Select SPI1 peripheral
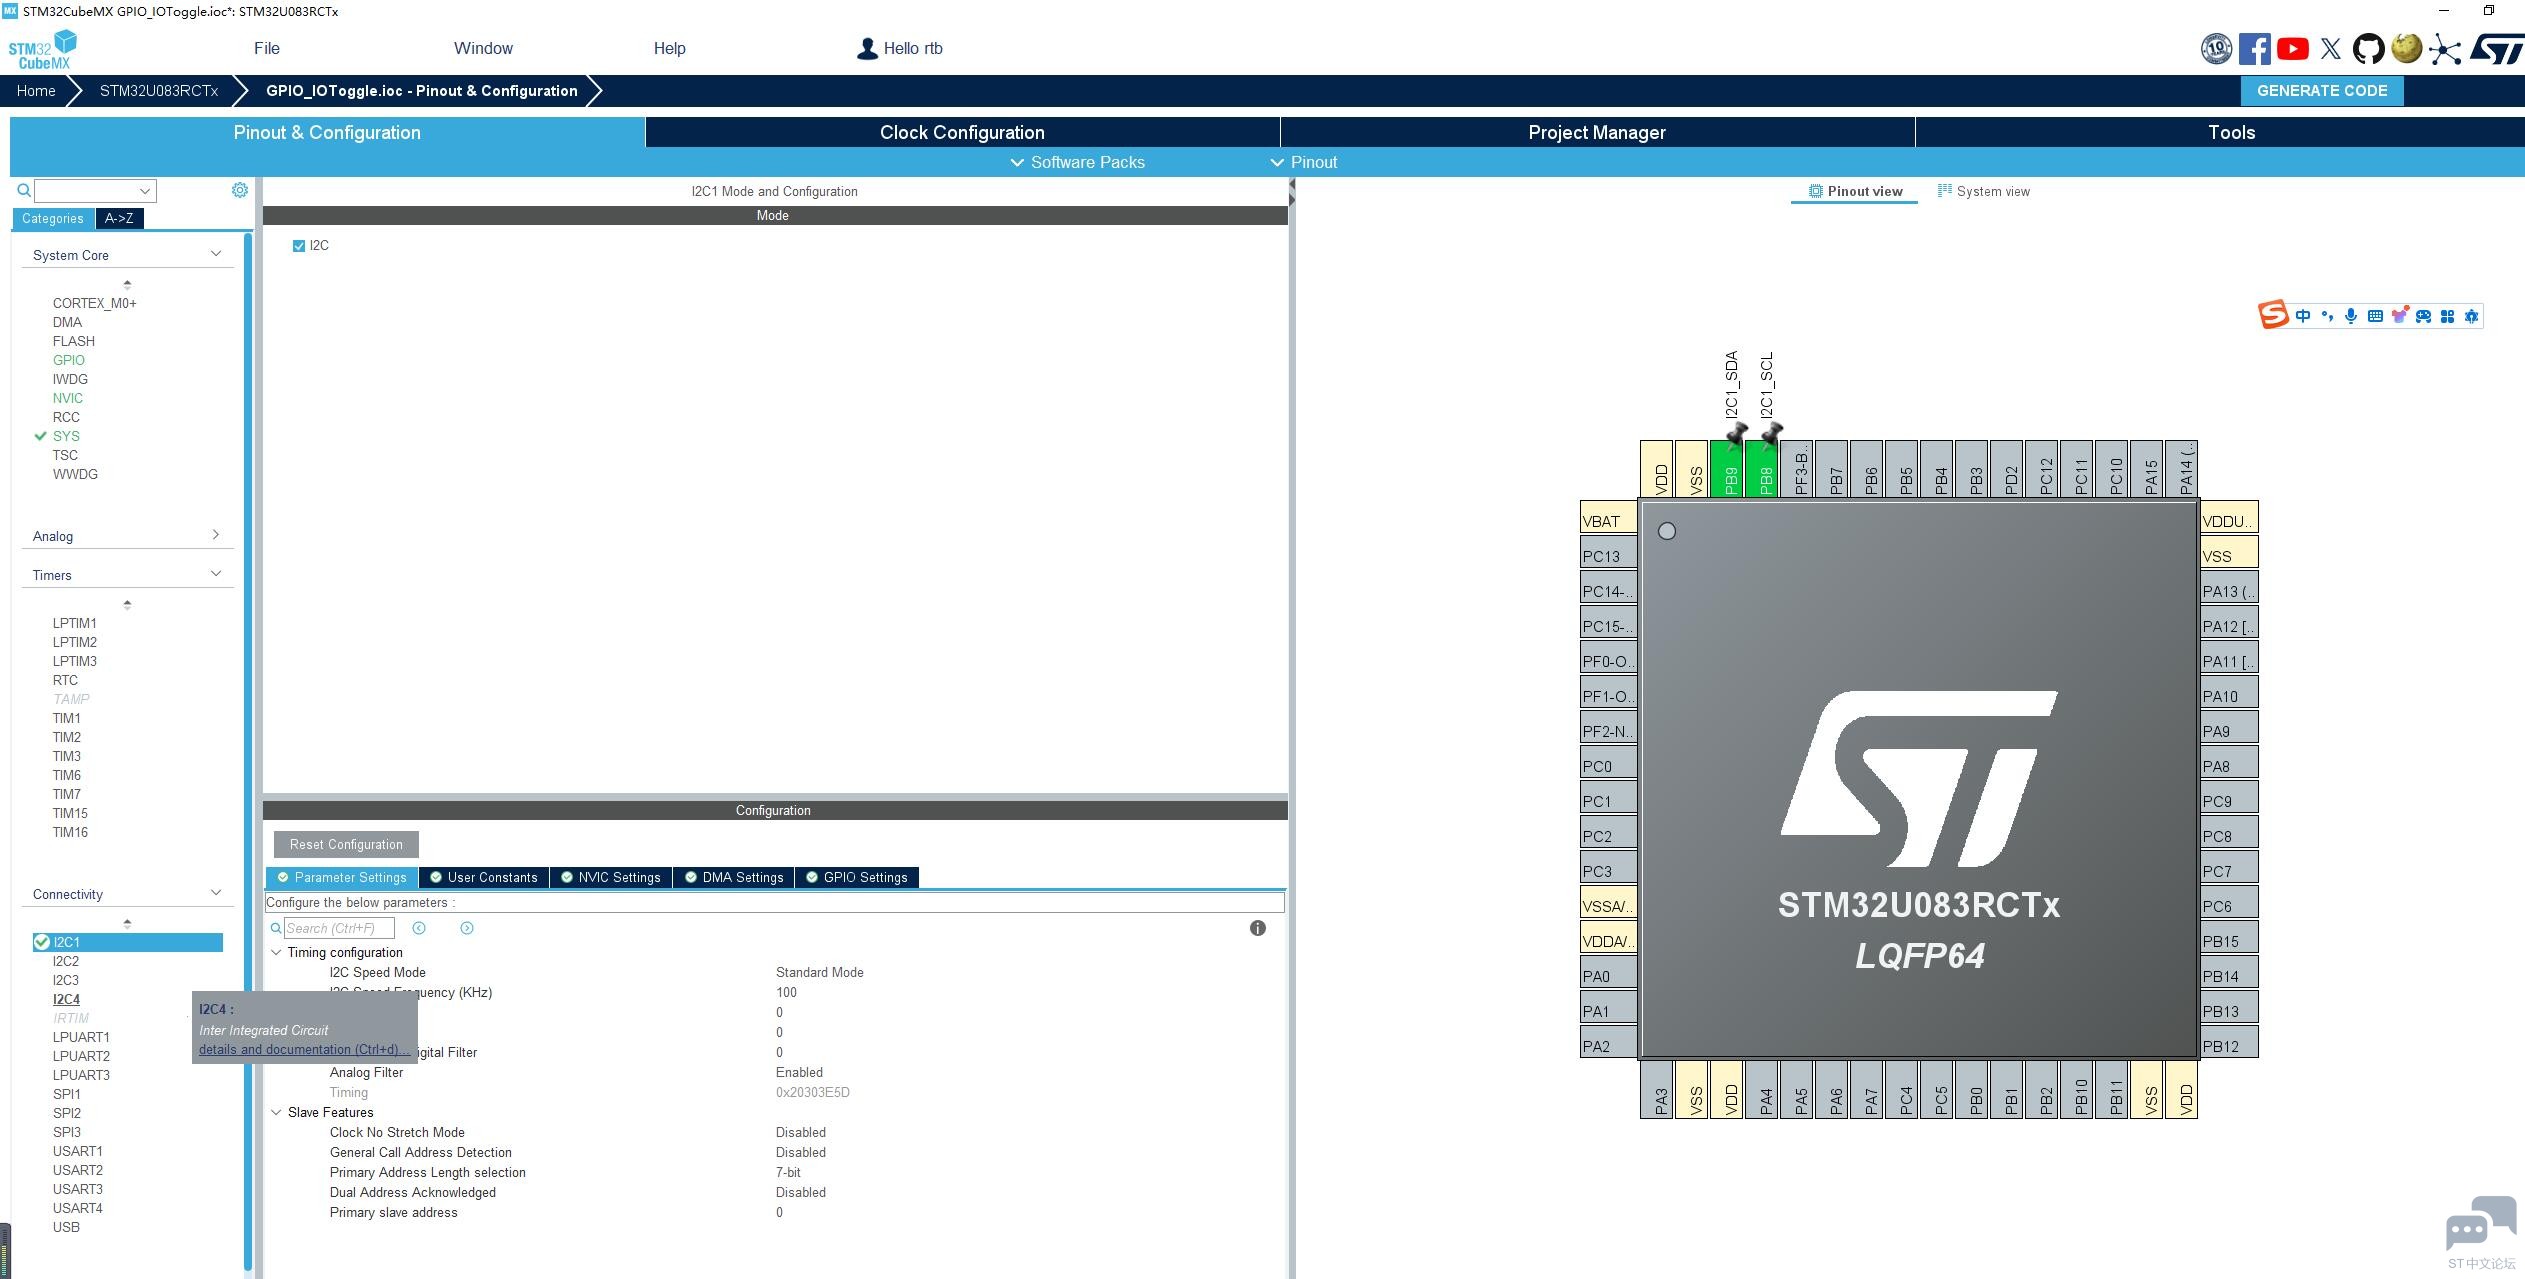Viewport: 2525px width, 1279px height. coord(67,1094)
